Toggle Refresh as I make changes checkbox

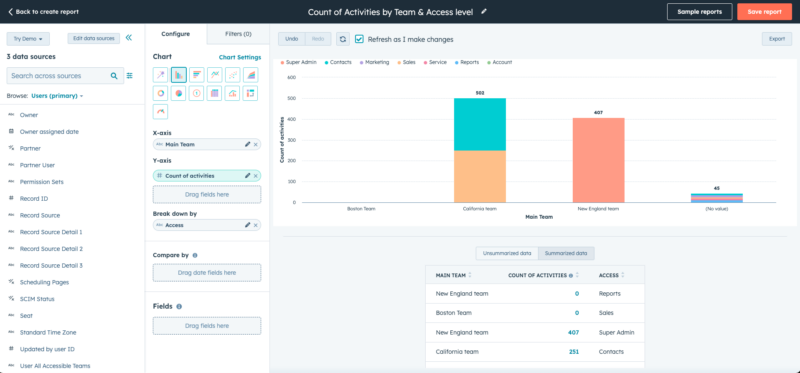[x=359, y=39]
